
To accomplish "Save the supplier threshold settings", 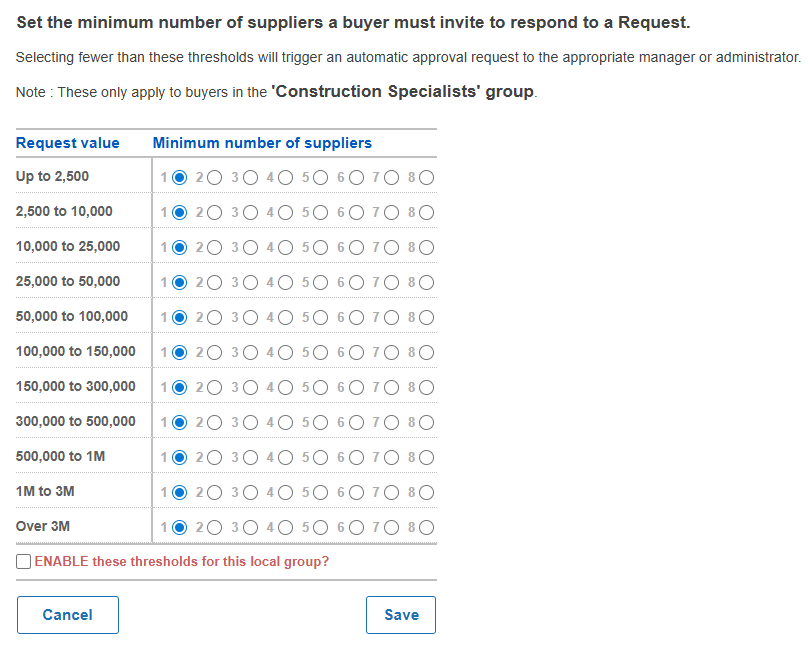I will tap(401, 615).
